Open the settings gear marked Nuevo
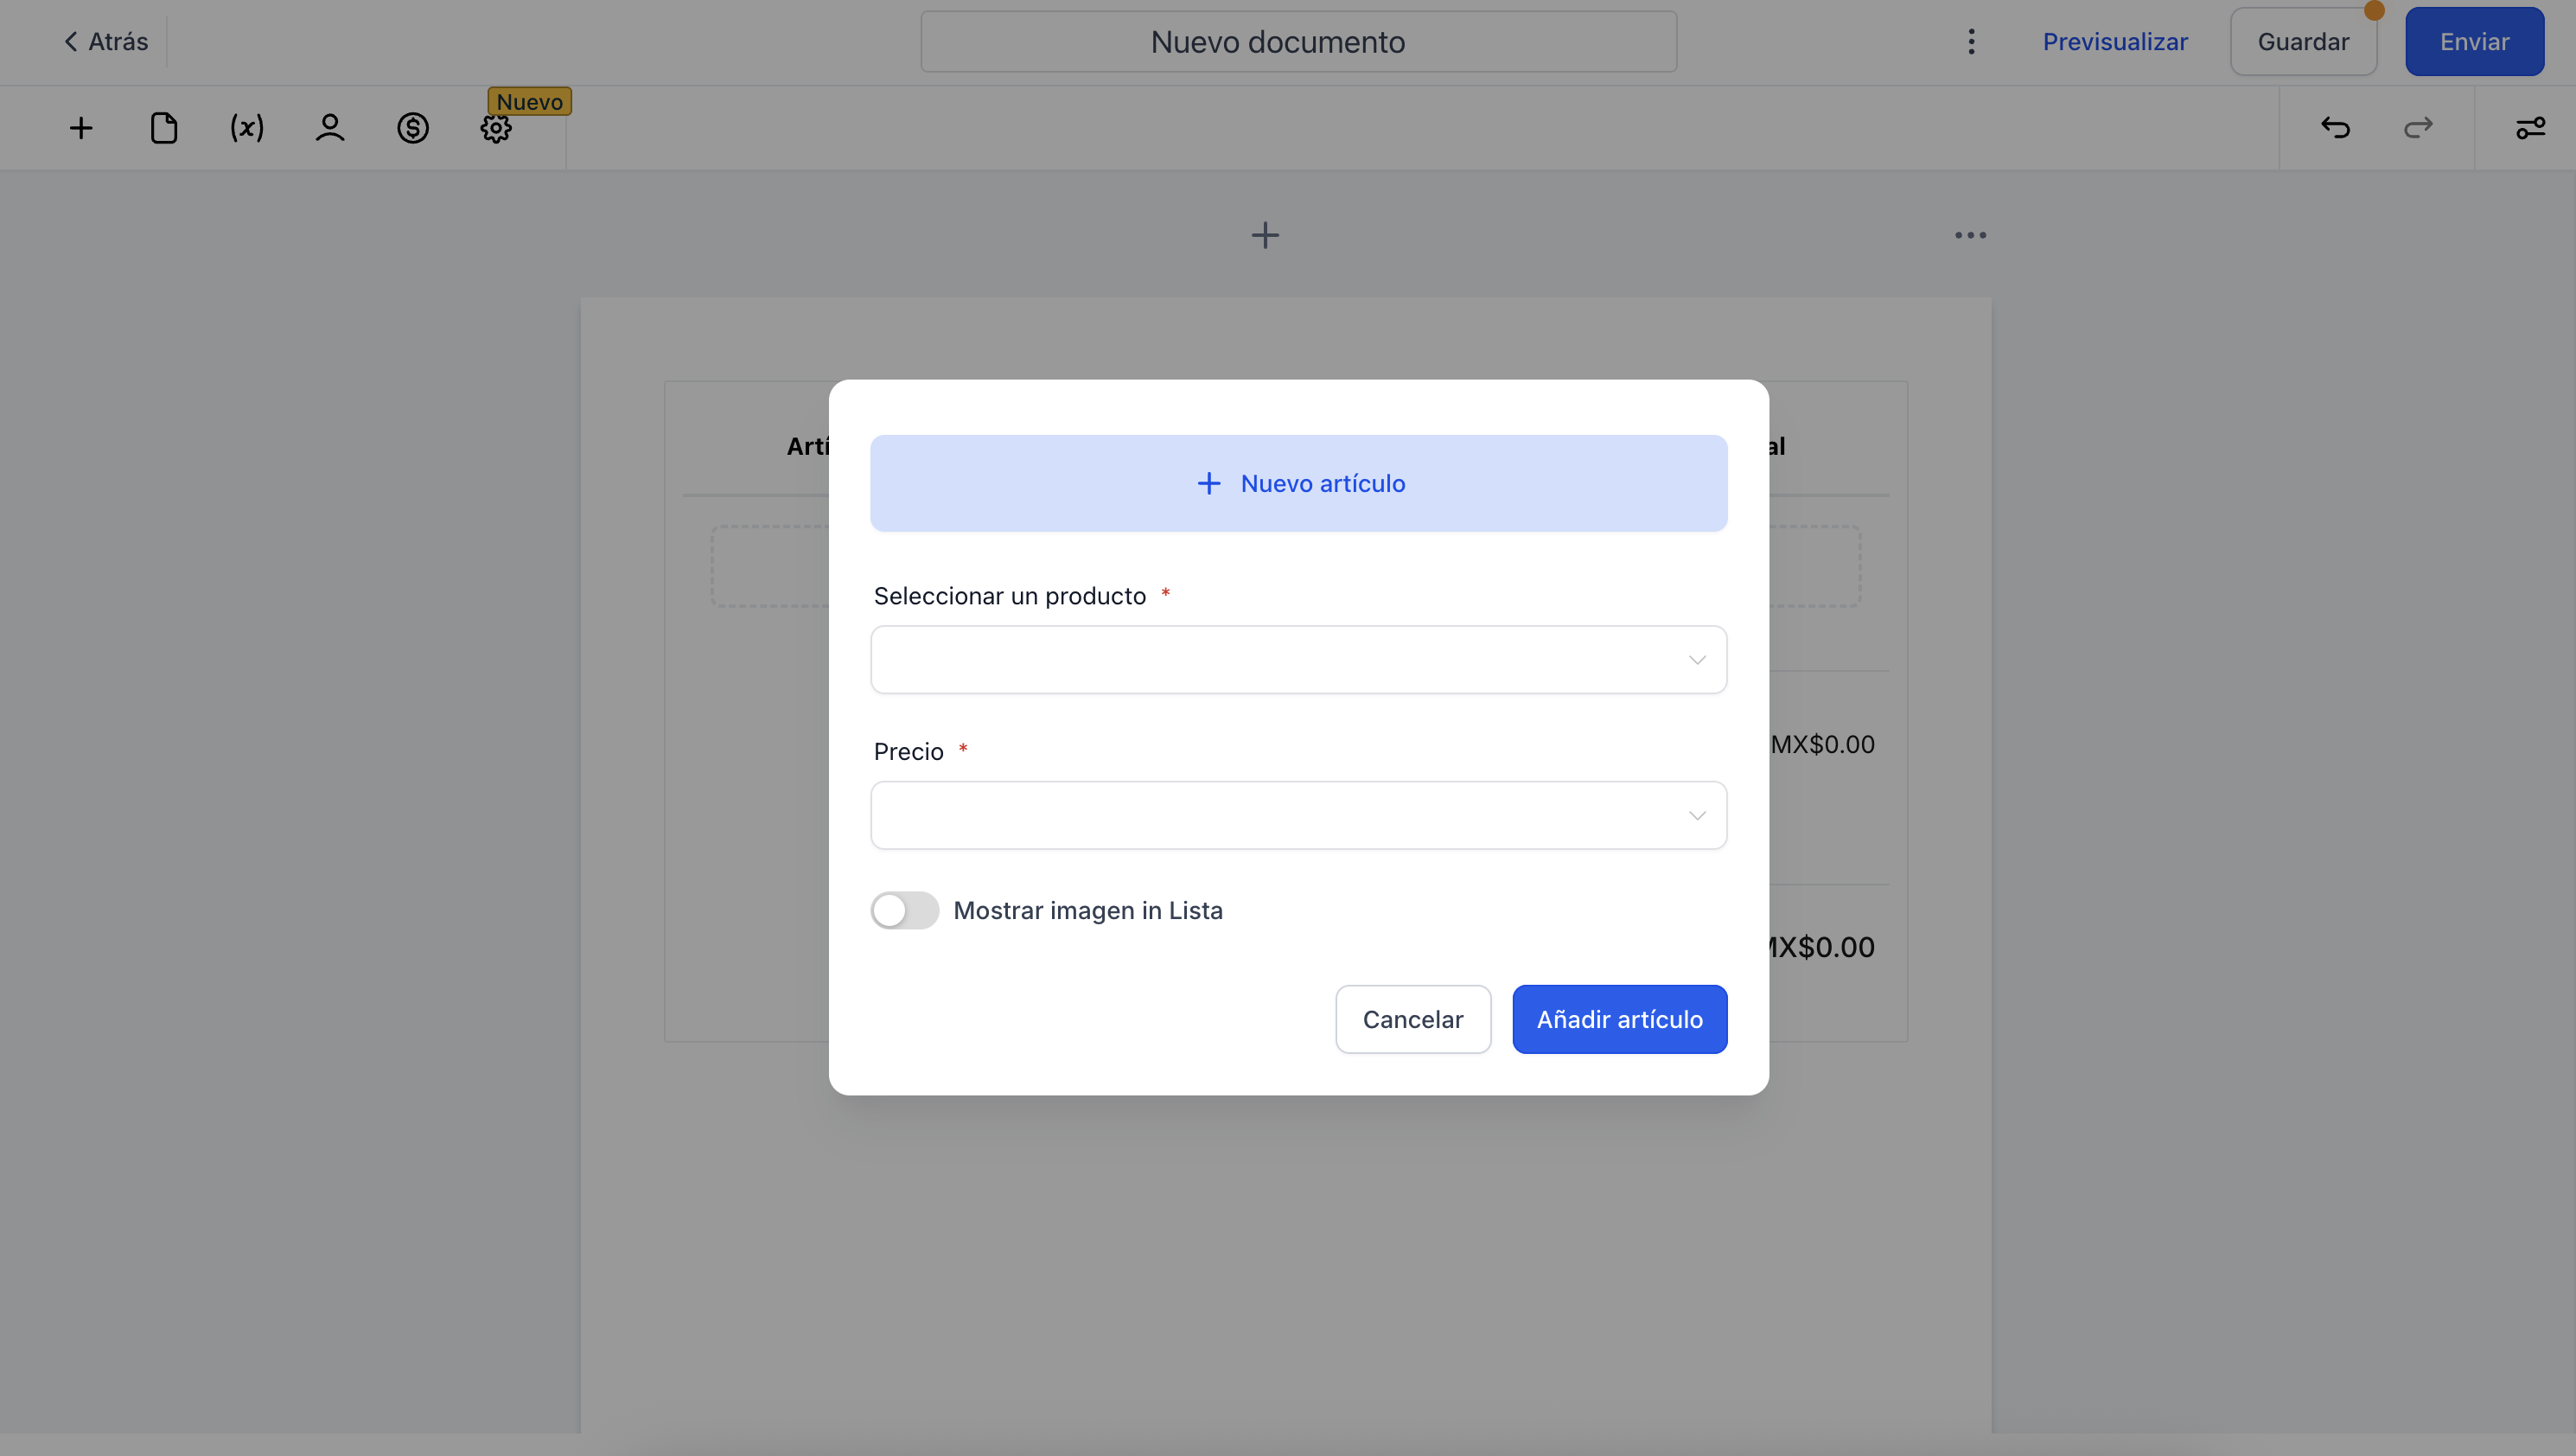Viewport: 2576px width, 1456px height. [x=496, y=128]
